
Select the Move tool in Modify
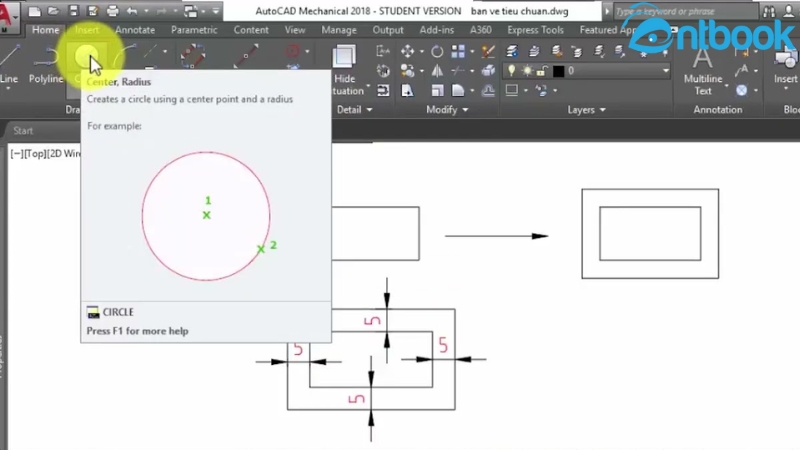tap(407, 51)
